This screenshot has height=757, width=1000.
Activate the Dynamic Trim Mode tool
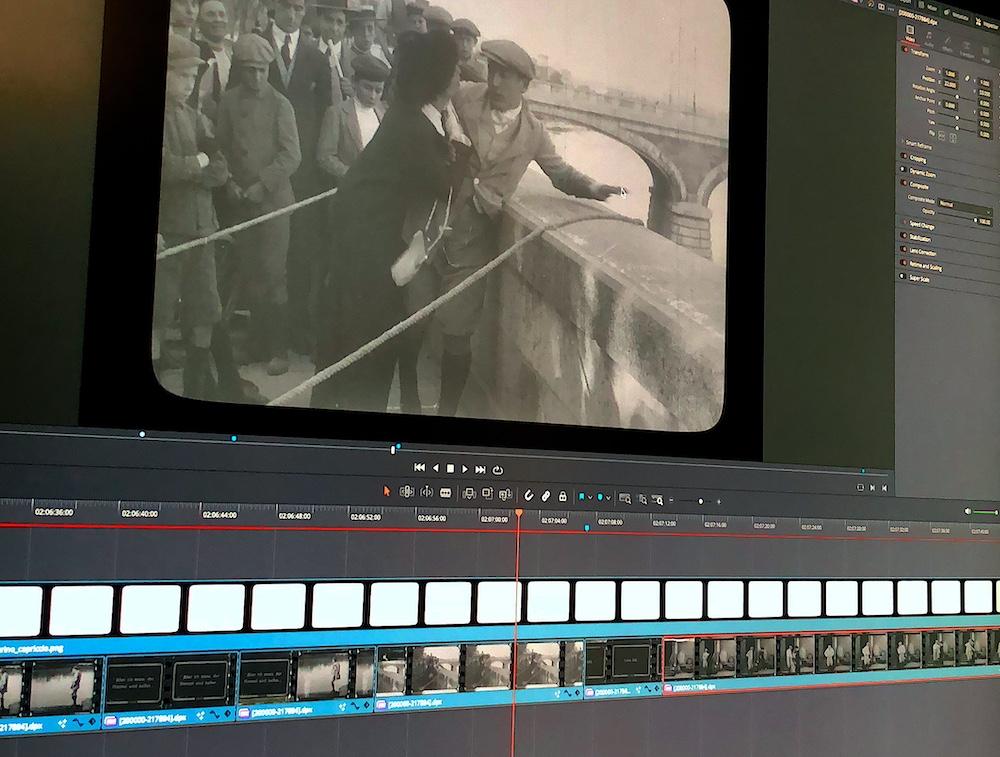(x=427, y=492)
